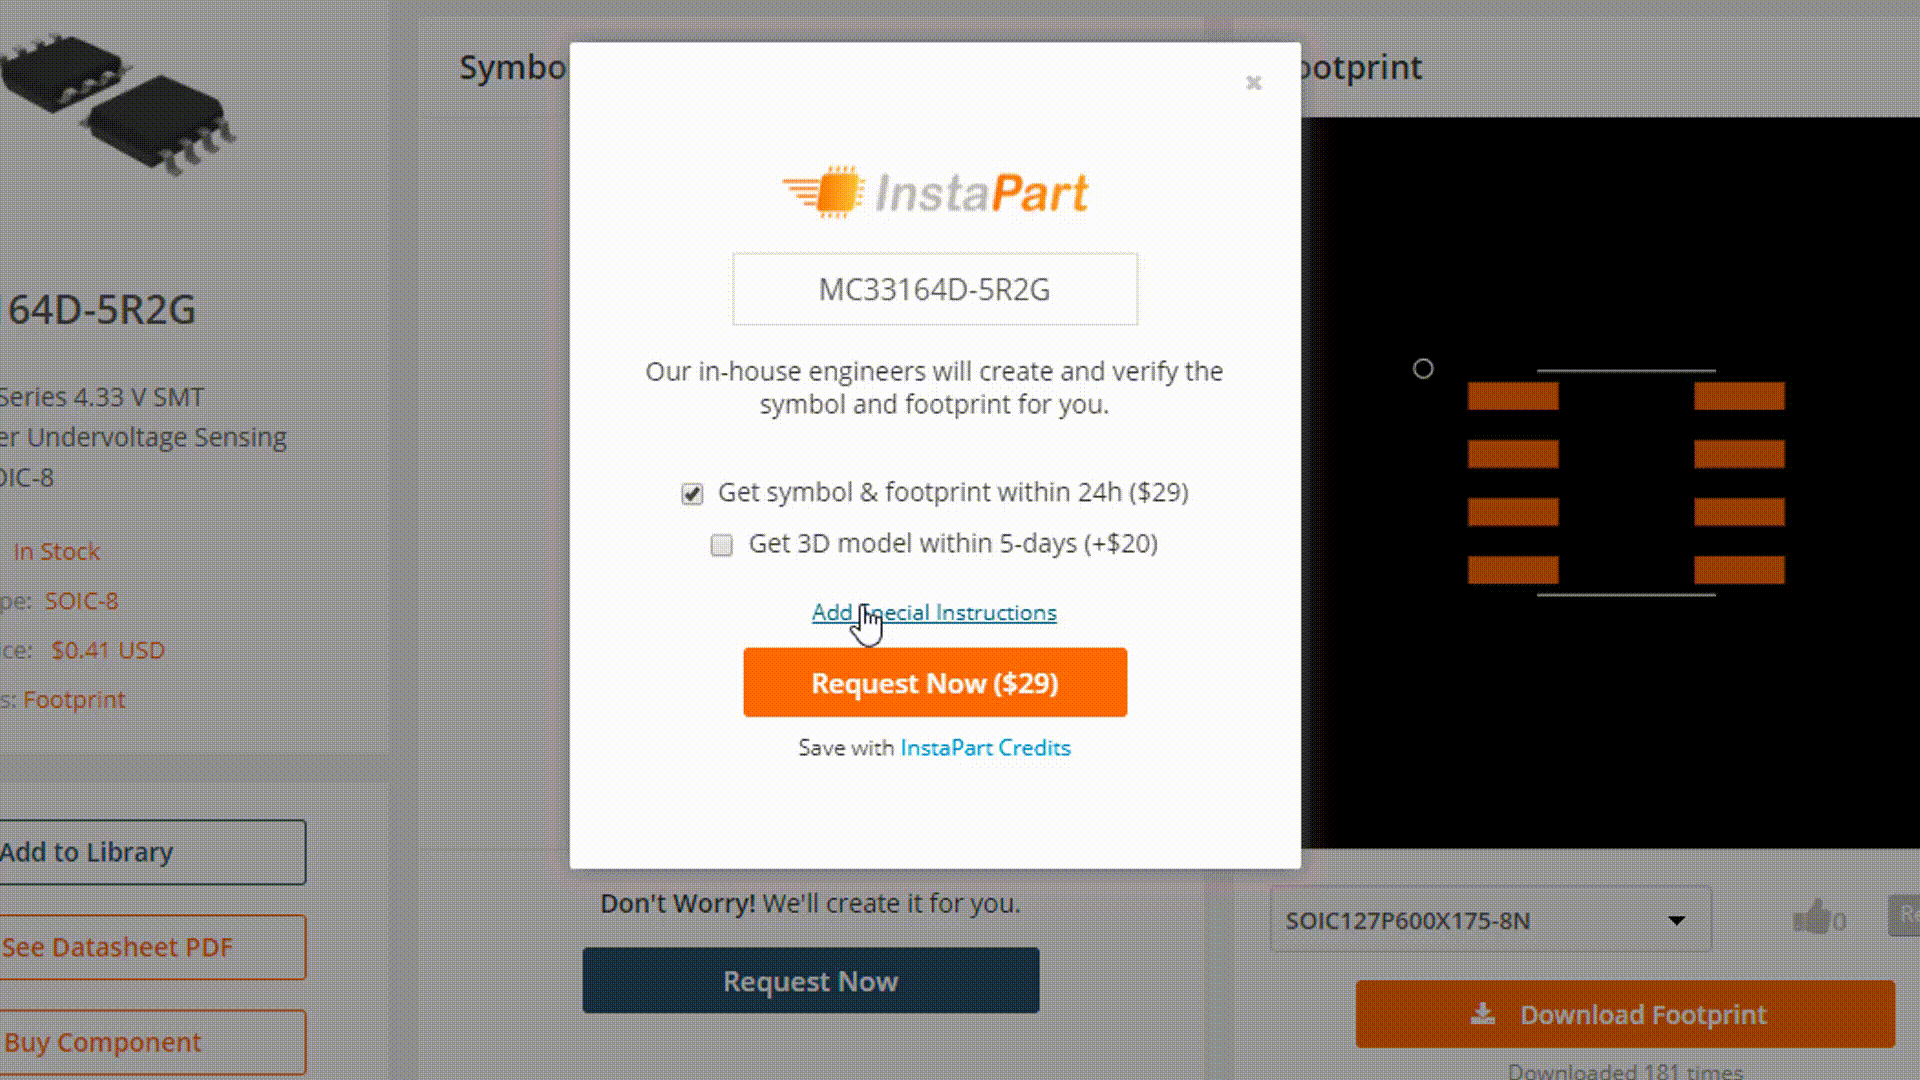The width and height of the screenshot is (1920, 1080).
Task: Click the orange Request Now ($29) button
Action: tap(935, 682)
